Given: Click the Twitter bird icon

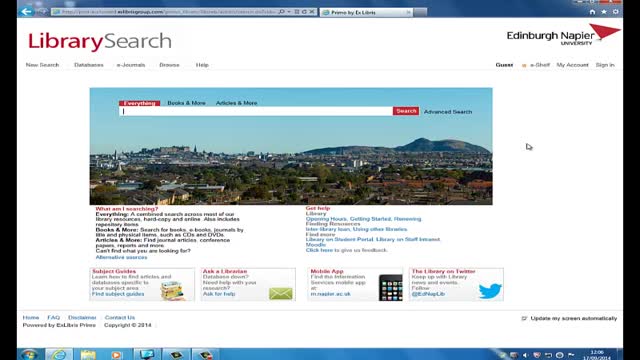Looking at the screenshot, I should (490, 291).
